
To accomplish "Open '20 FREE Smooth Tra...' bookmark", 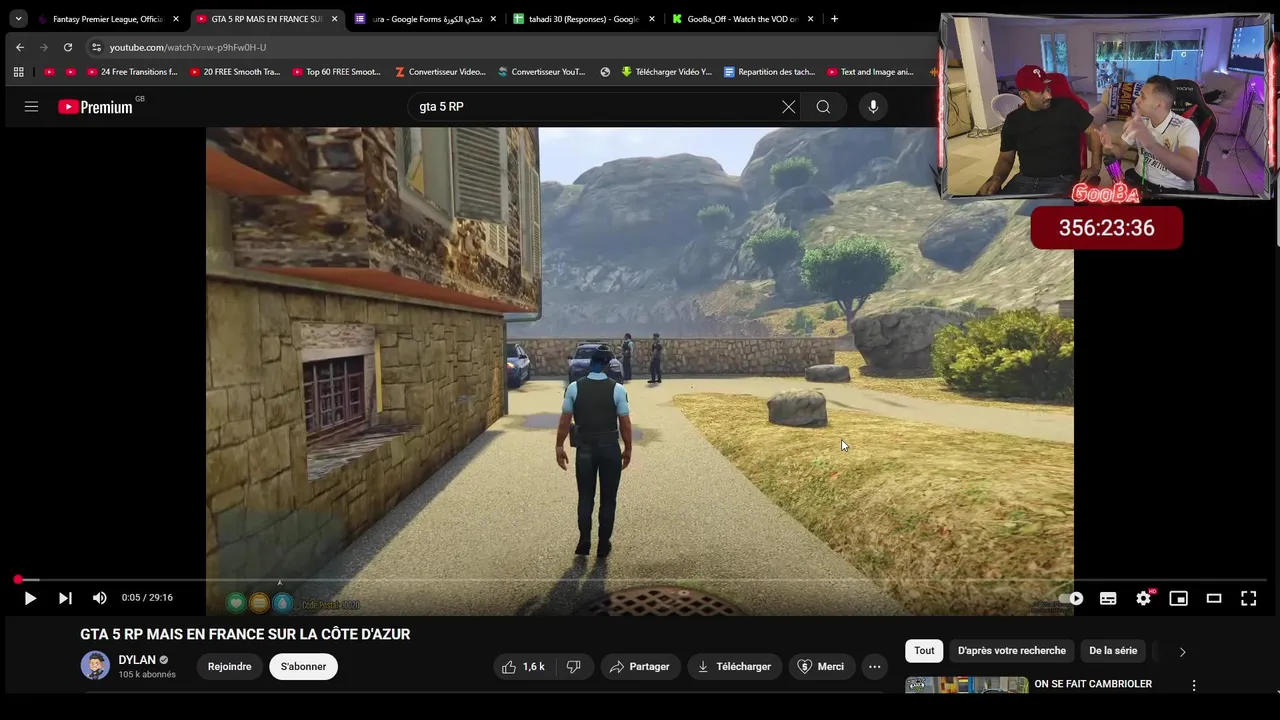I will (x=235, y=72).
